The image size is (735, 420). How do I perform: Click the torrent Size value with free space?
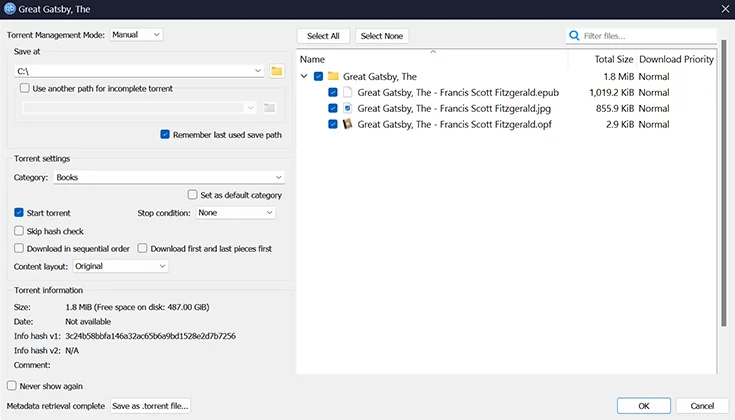[137, 307]
